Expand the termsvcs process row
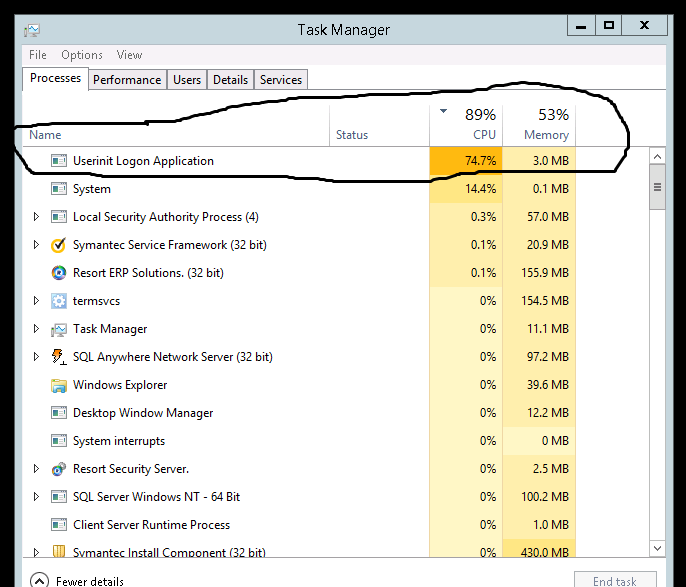The width and height of the screenshot is (686, 587). tap(36, 300)
